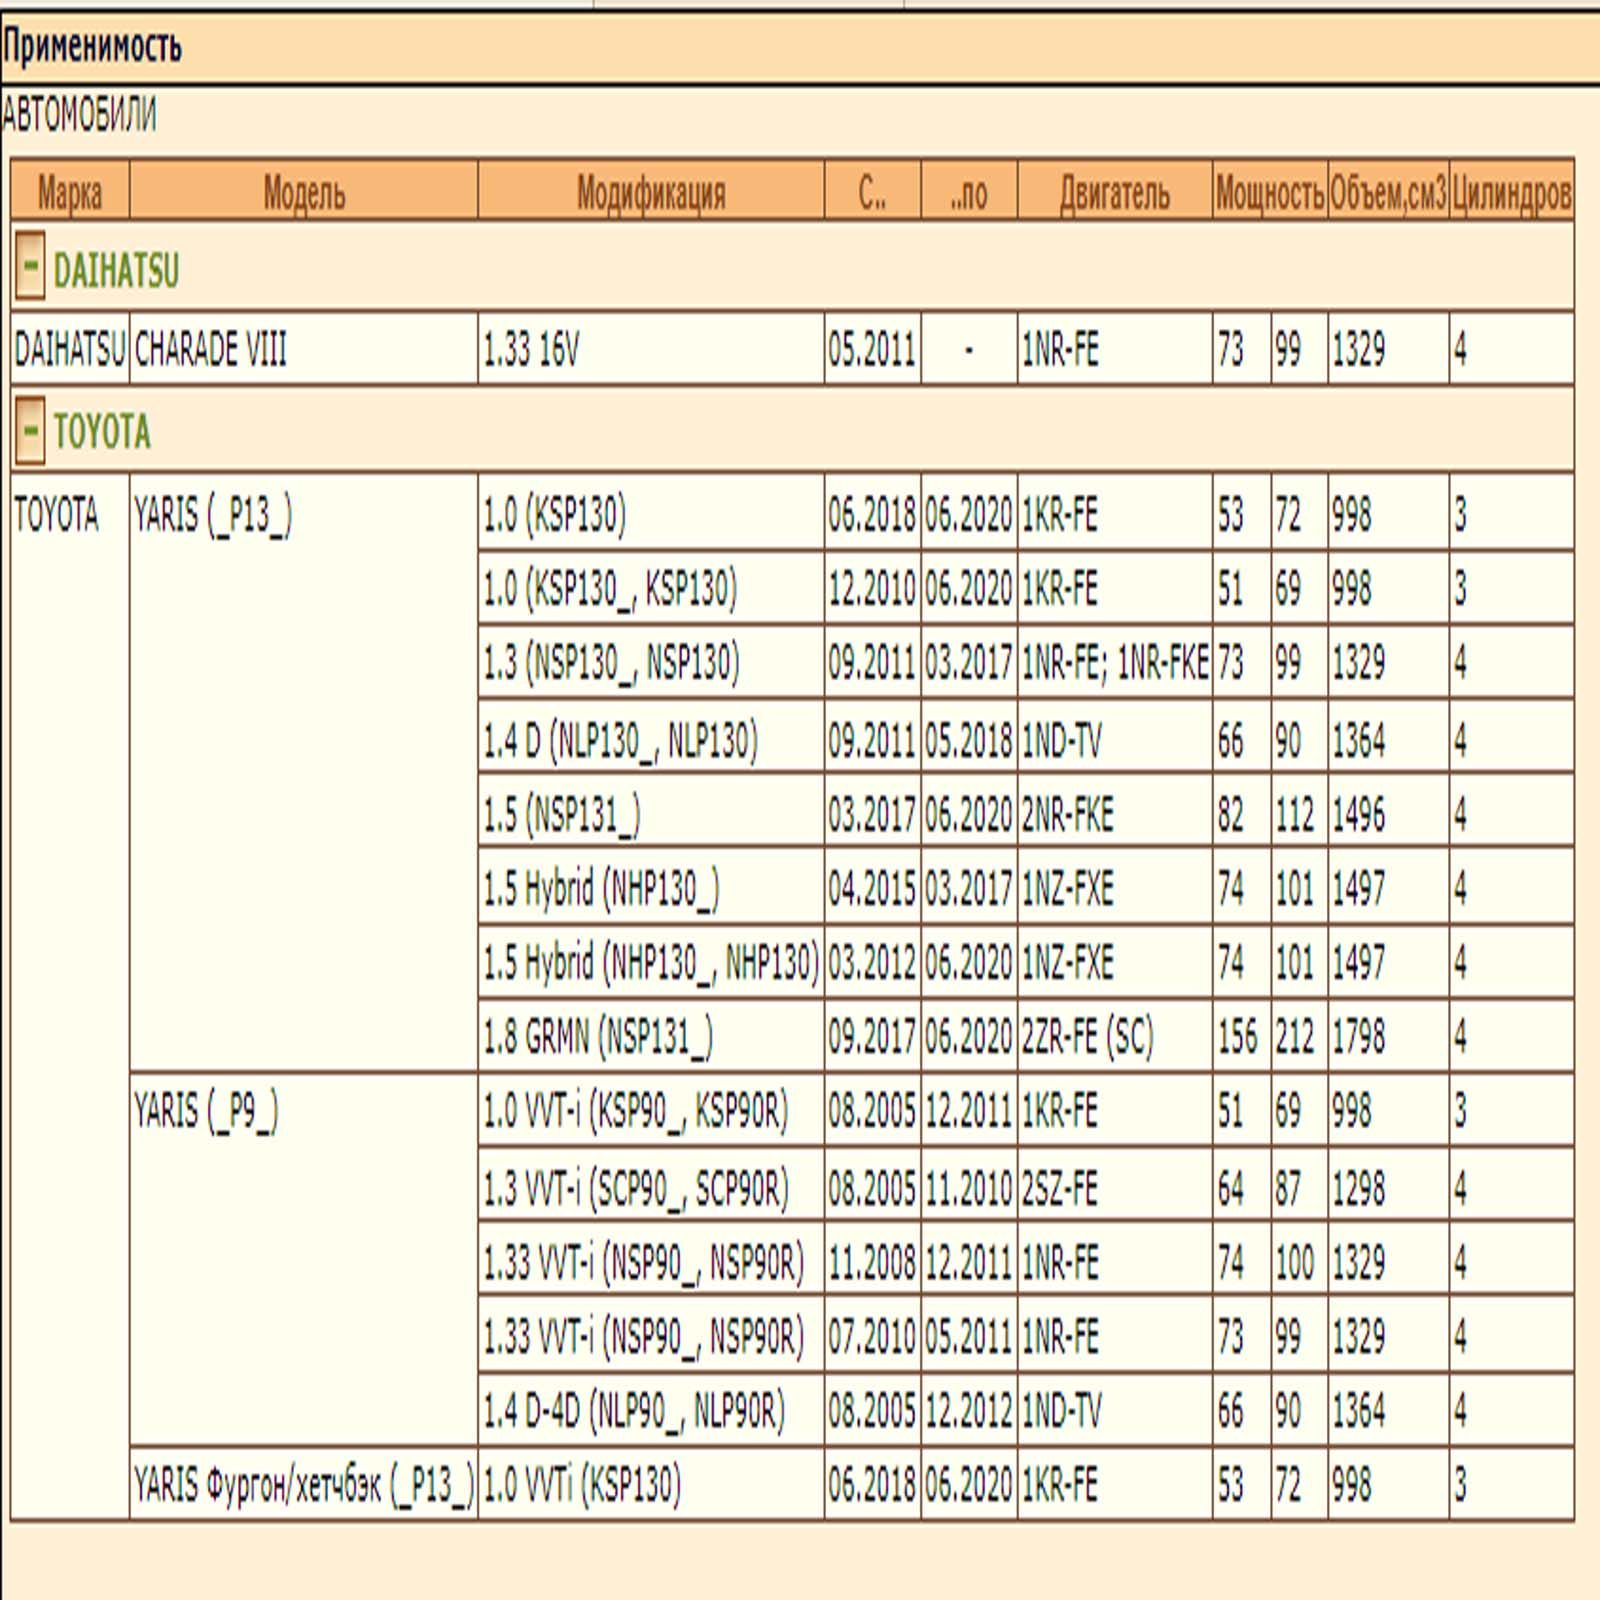
Task: Click the Модель column header
Action: tap(304, 192)
